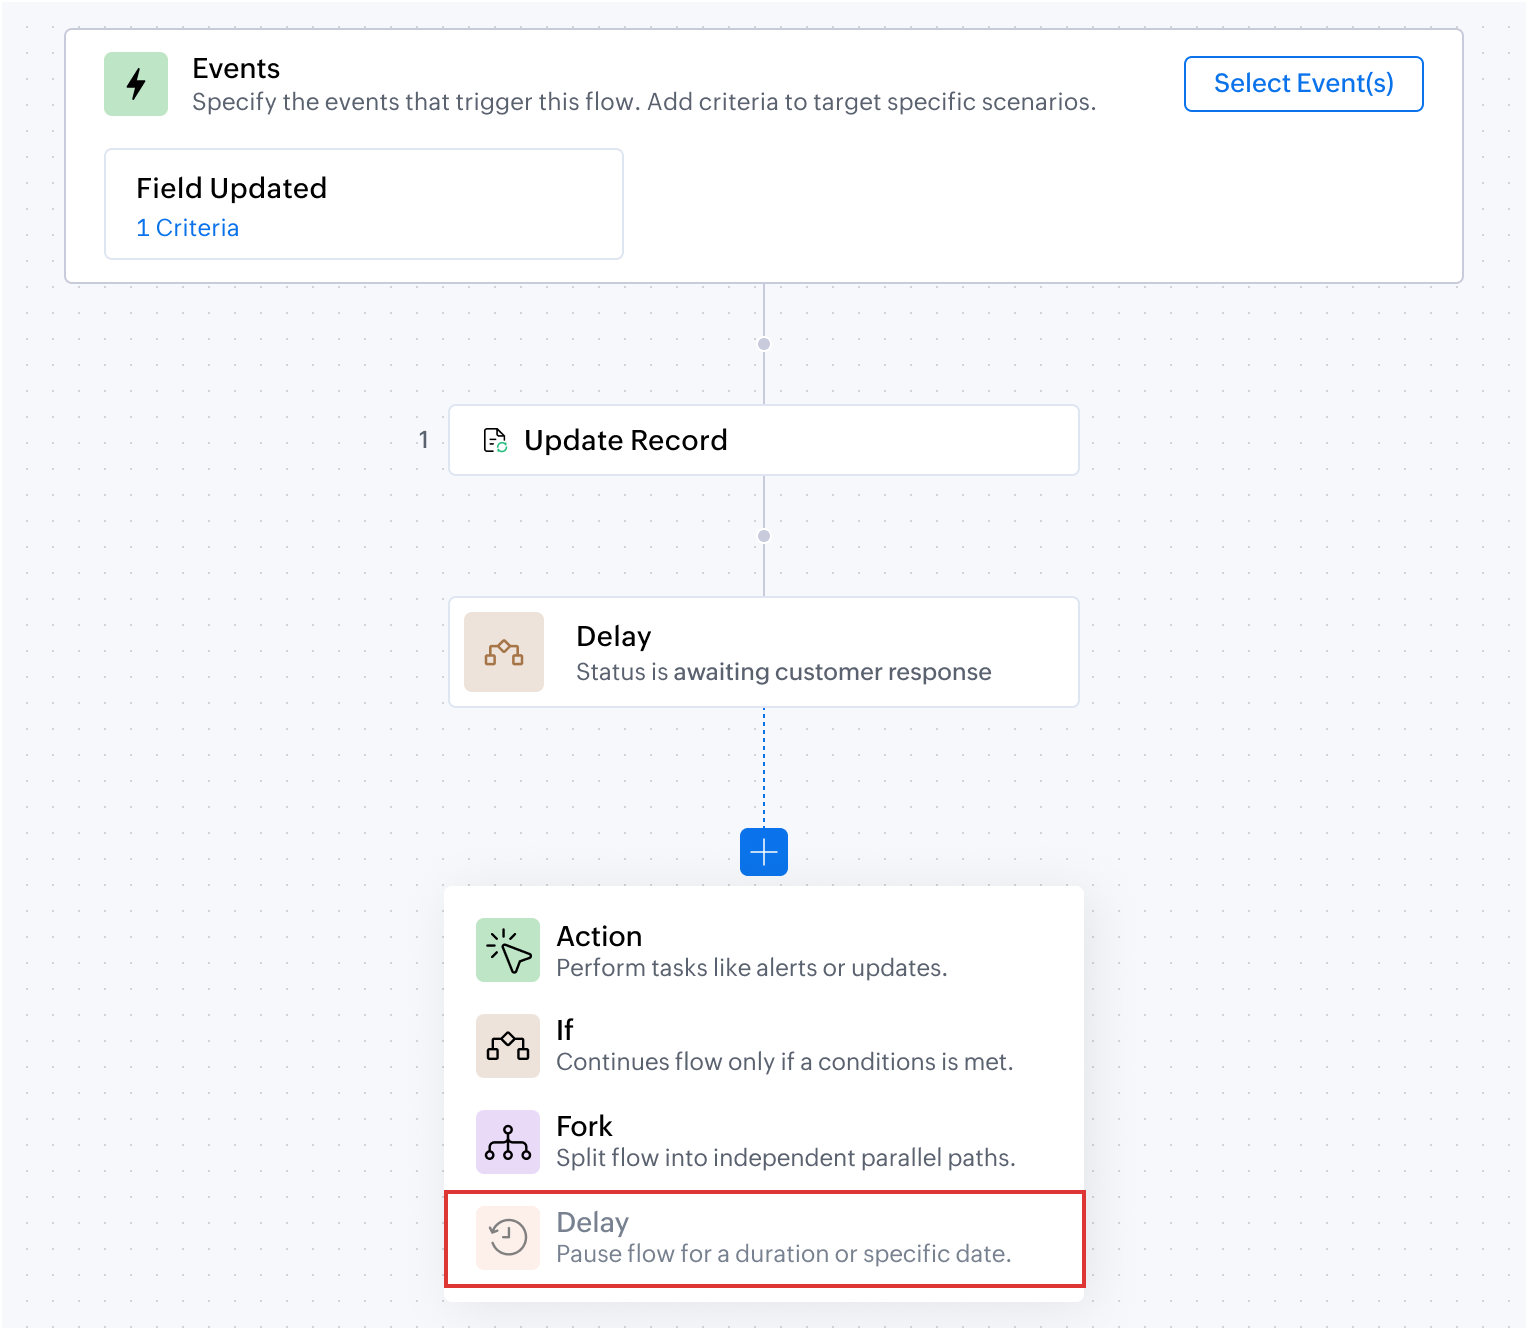1528x1330 pixels.
Task: Click connector dot below Update Record
Action: (x=764, y=536)
